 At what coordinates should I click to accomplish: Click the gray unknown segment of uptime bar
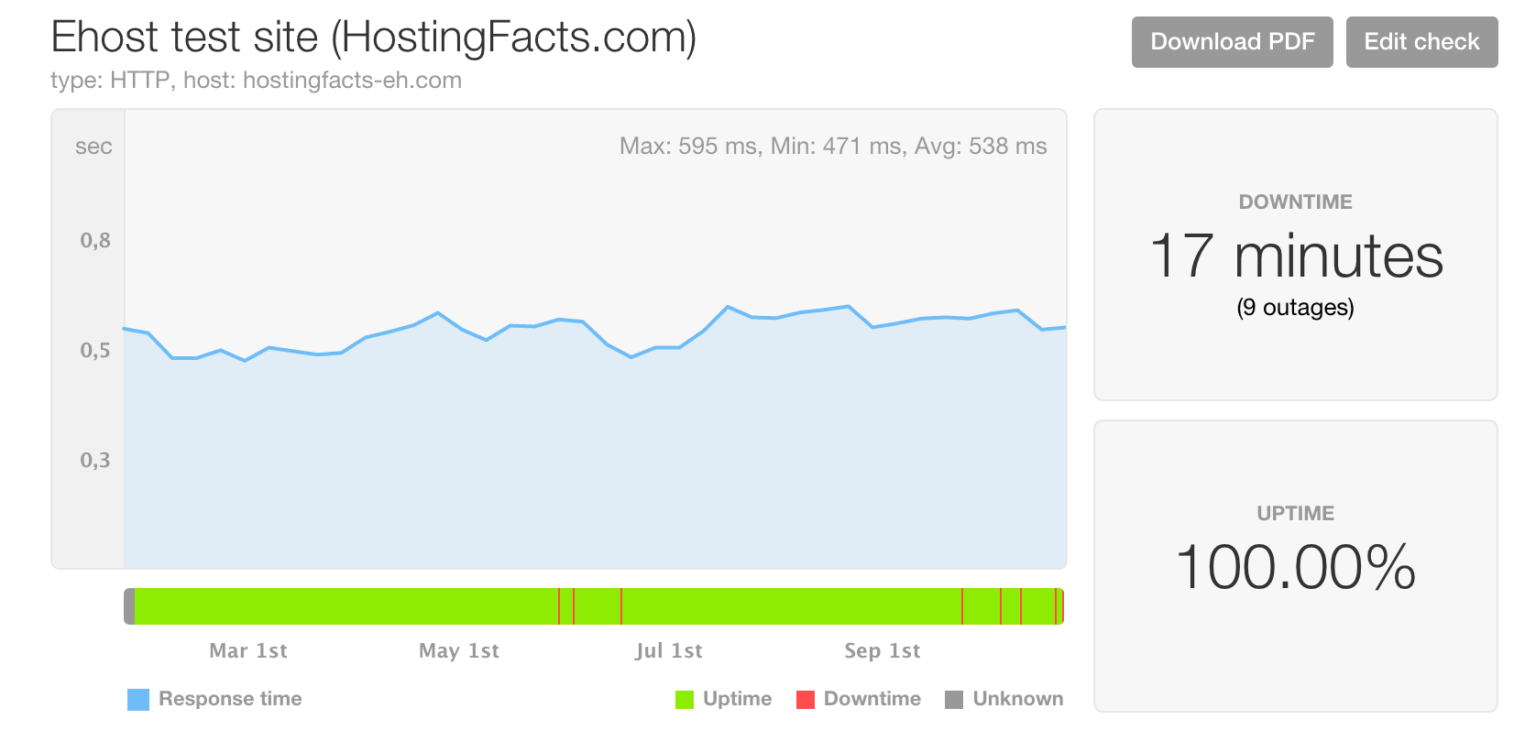pyautogui.click(x=129, y=606)
